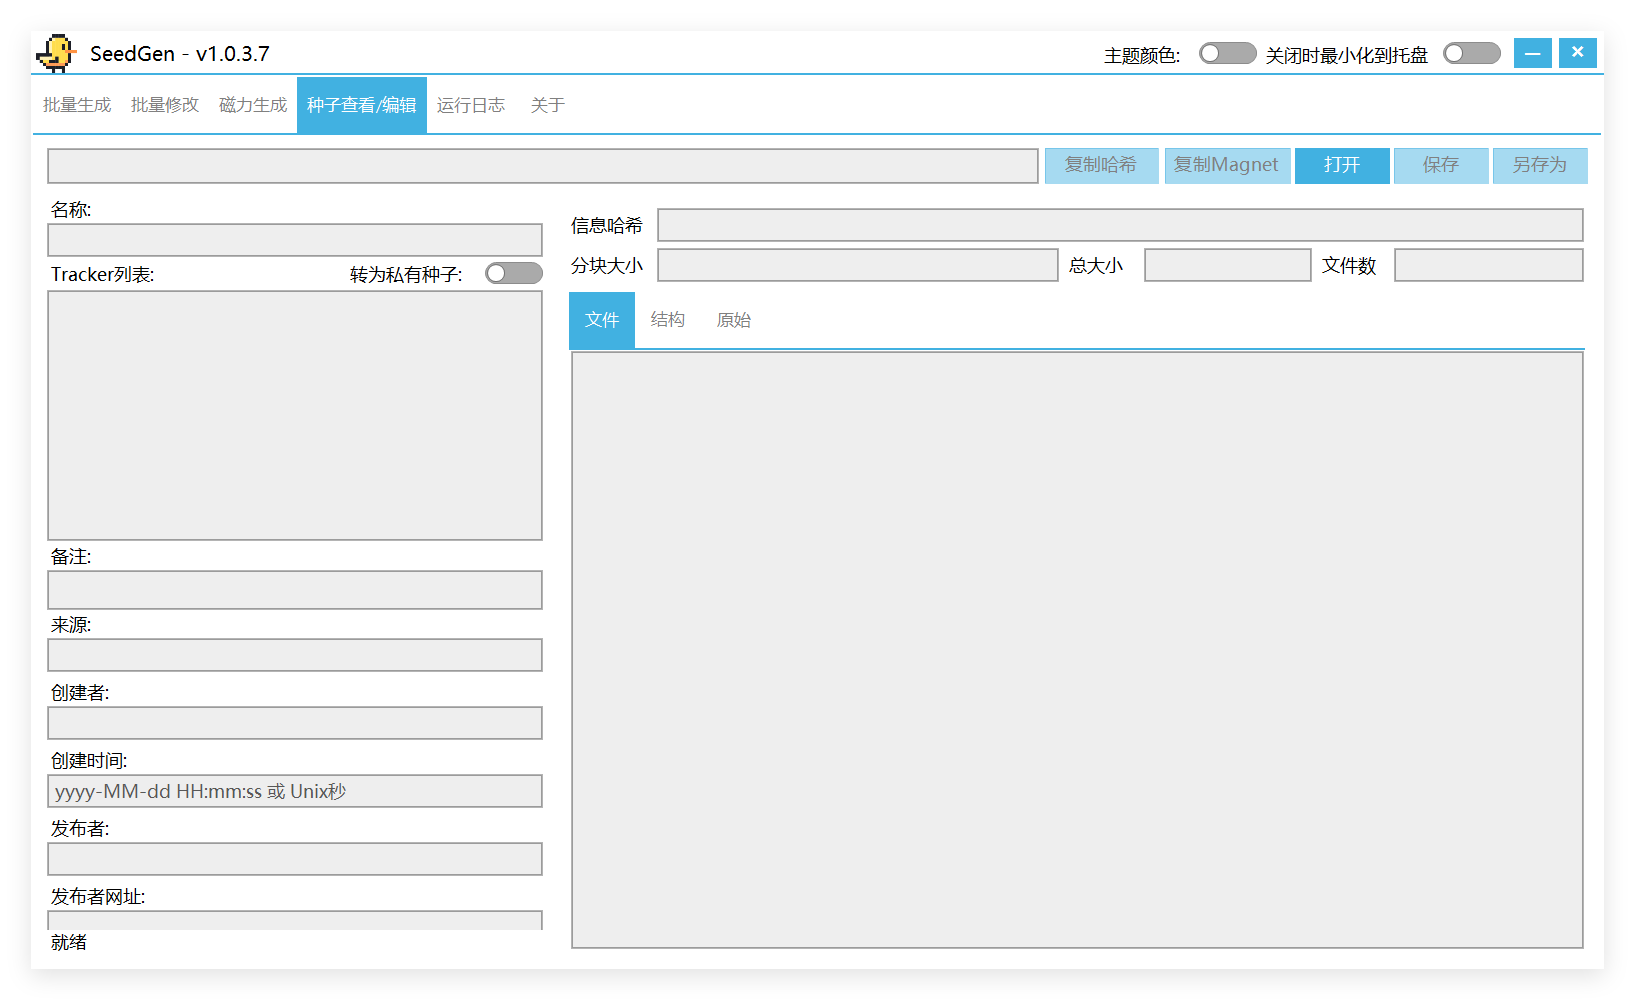Screen dimensions: 1635x1000
Task: Select the 原始 sub-tab
Action: pos(733,320)
